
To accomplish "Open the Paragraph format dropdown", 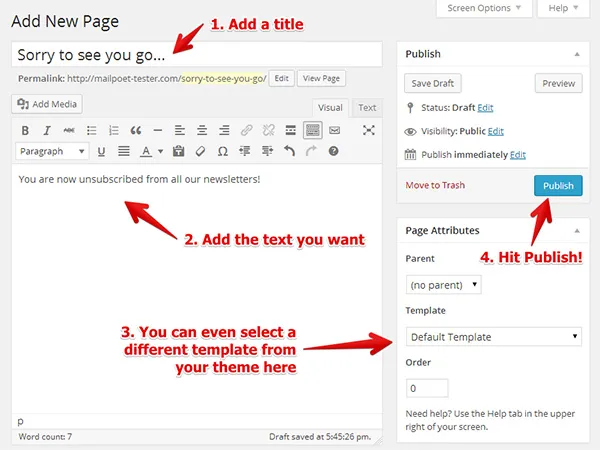I will pos(53,152).
